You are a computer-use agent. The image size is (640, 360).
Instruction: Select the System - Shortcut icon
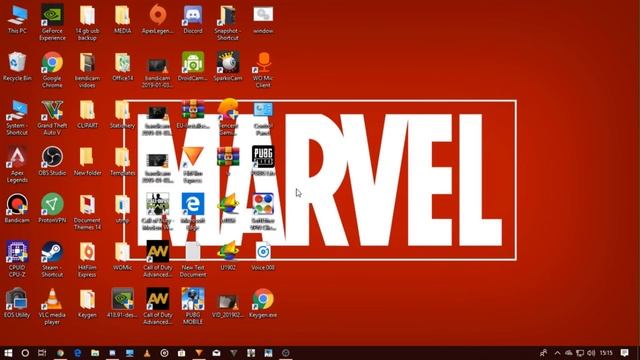17,117
